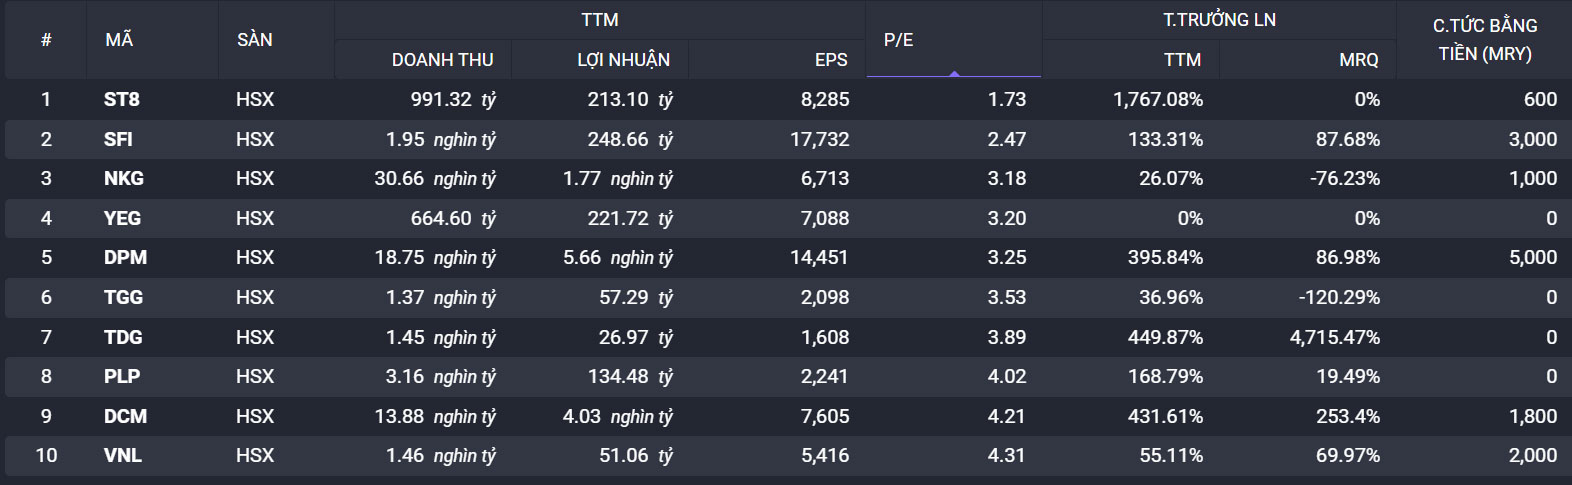Open the YEG stock ticker
The image size is (1572, 485).
[x=122, y=218]
